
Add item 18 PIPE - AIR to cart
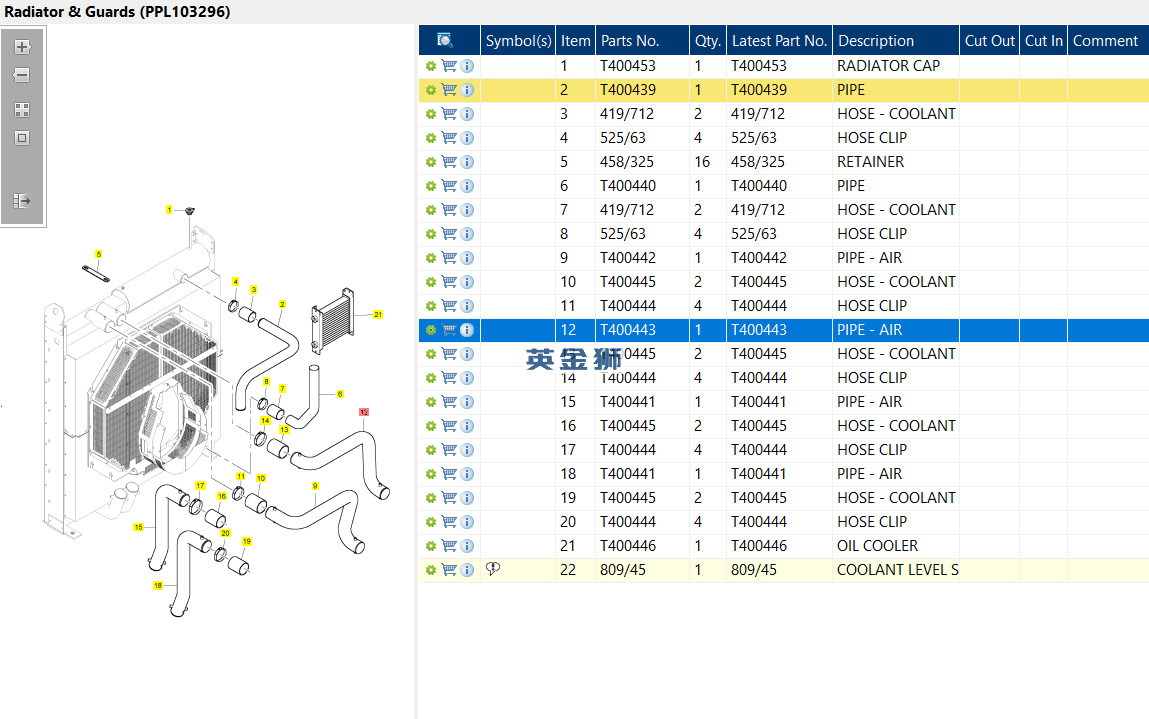tap(449, 474)
